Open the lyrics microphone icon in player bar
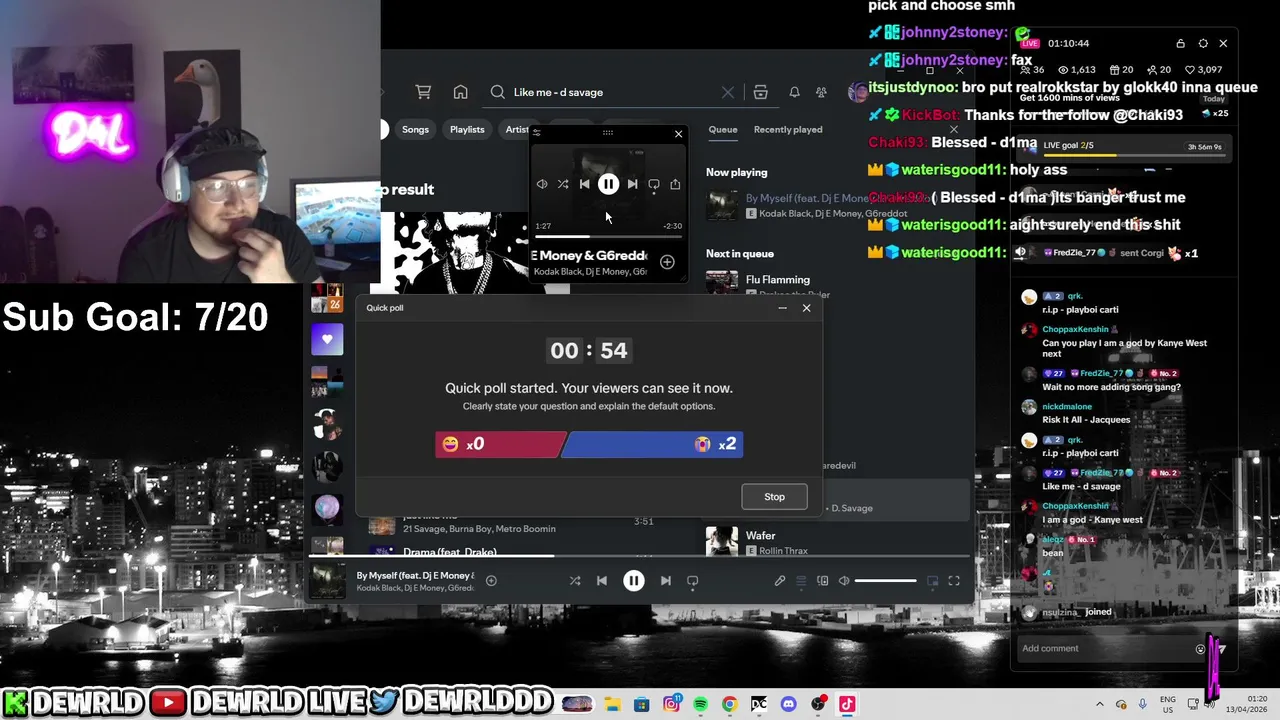 click(780, 581)
